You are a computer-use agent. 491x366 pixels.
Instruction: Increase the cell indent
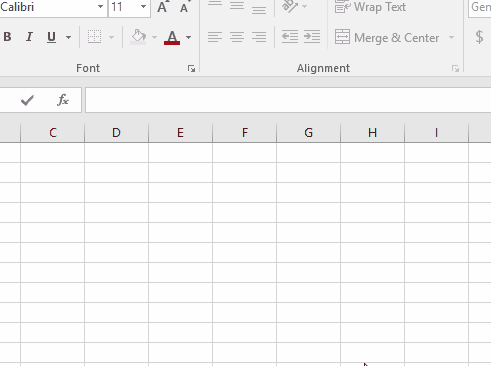[x=312, y=37]
